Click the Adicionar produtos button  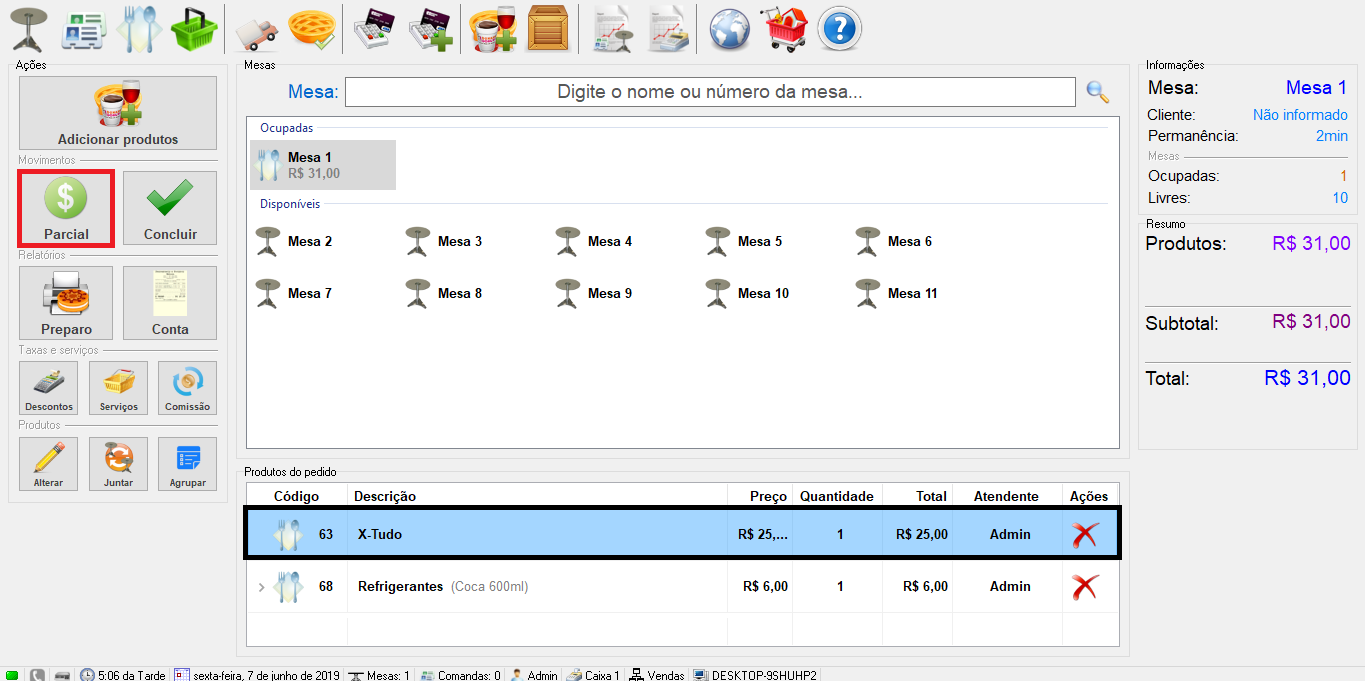118,113
